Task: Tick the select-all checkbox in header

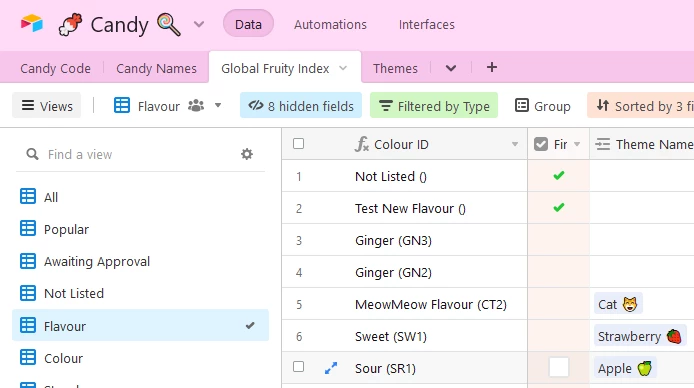Action: tap(298, 144)
